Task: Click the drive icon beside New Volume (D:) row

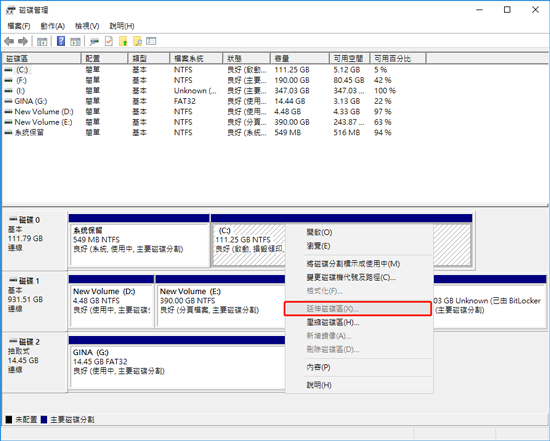Action: (8, 112)
